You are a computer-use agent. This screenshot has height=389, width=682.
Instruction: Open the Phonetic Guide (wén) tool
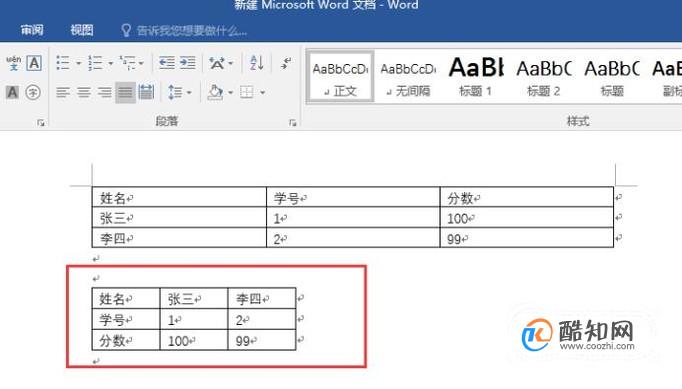(x=13, y=64)
